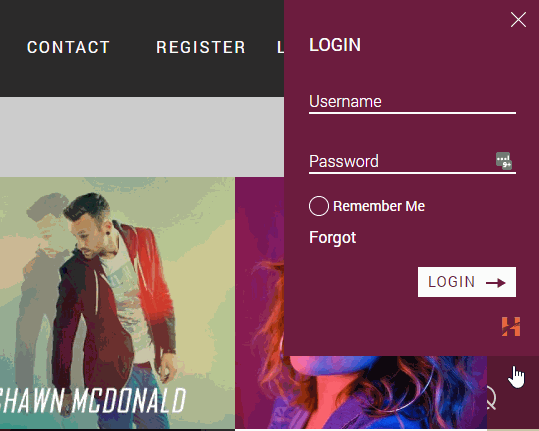The width and height of the screenshot is (539, 431).
Task: Click the LOGIN heading in the panel
Action: pyautogui.click(x=335, y=45)
